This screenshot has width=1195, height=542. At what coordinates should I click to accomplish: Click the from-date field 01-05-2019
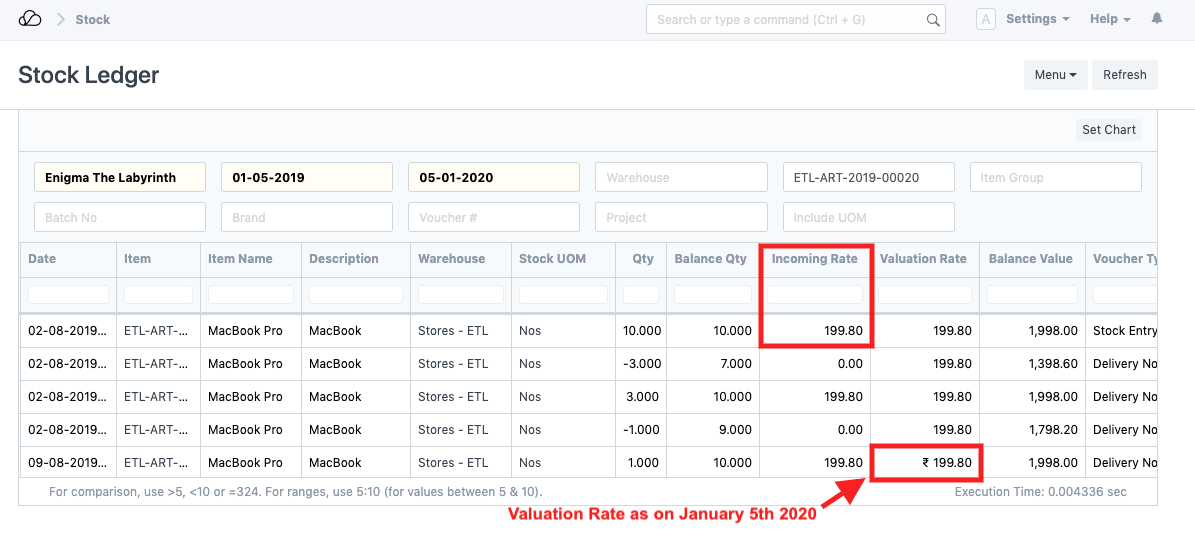[x=306, y=177]
